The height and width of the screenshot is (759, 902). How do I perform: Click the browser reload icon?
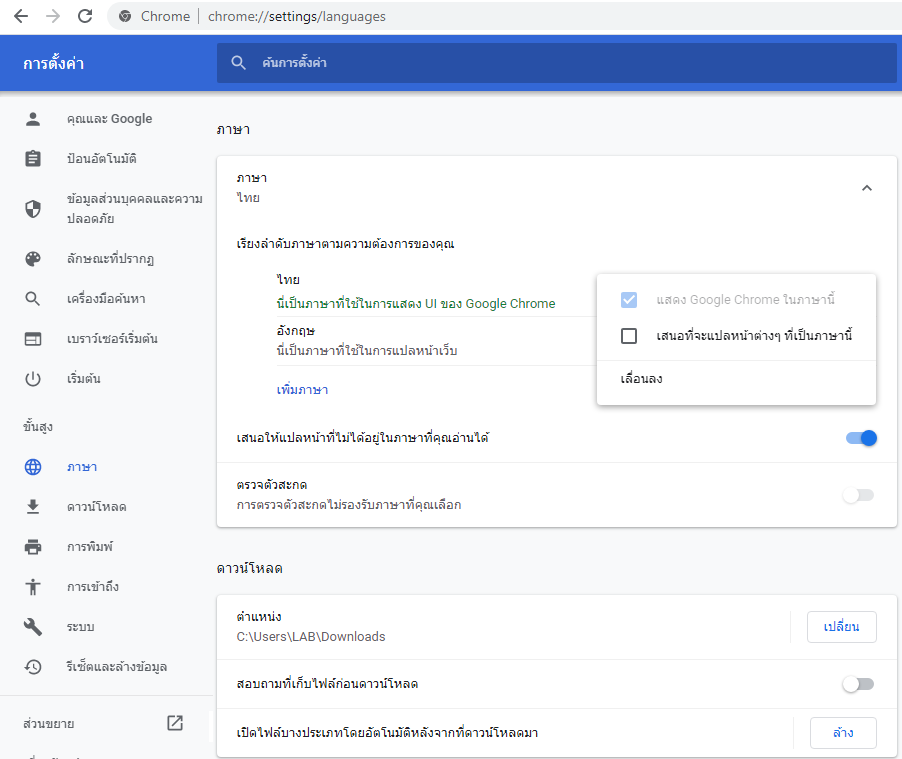pos(84,16)
